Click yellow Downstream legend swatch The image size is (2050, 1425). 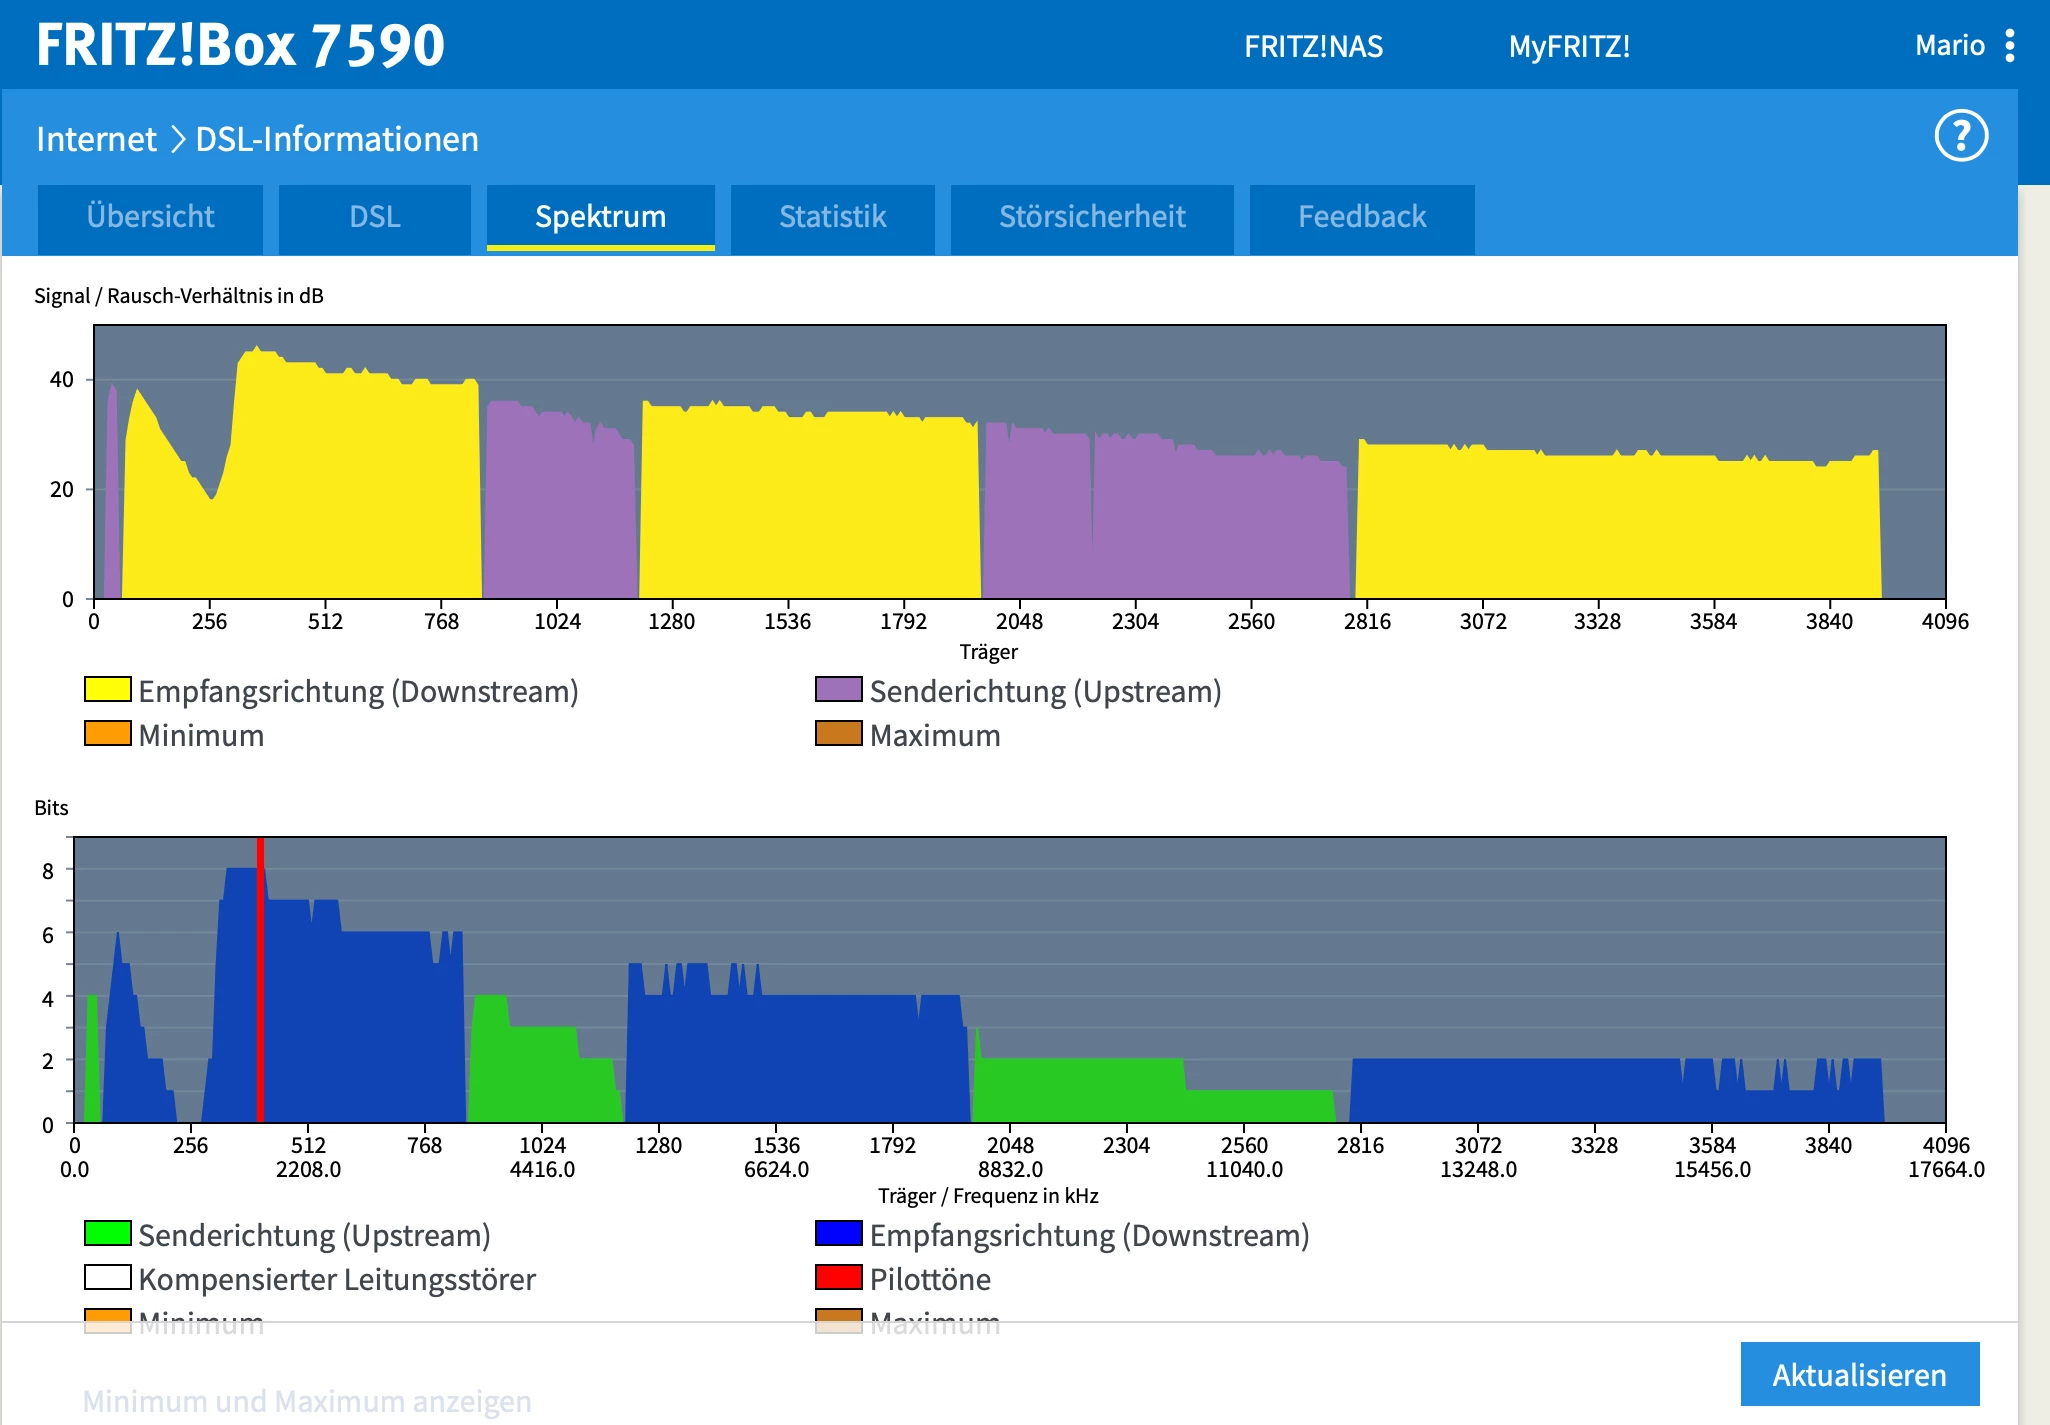tap(108, 690)
